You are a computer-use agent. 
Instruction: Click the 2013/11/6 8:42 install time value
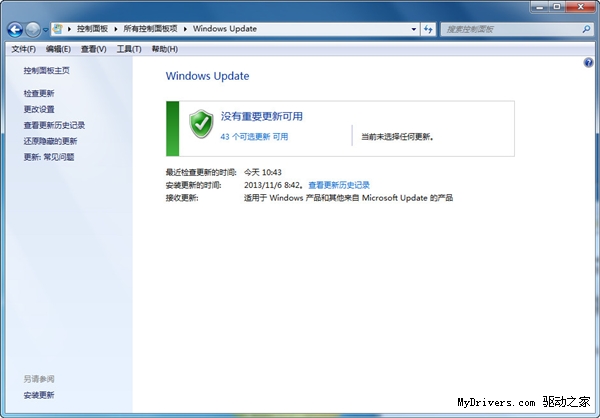[273, 185]
